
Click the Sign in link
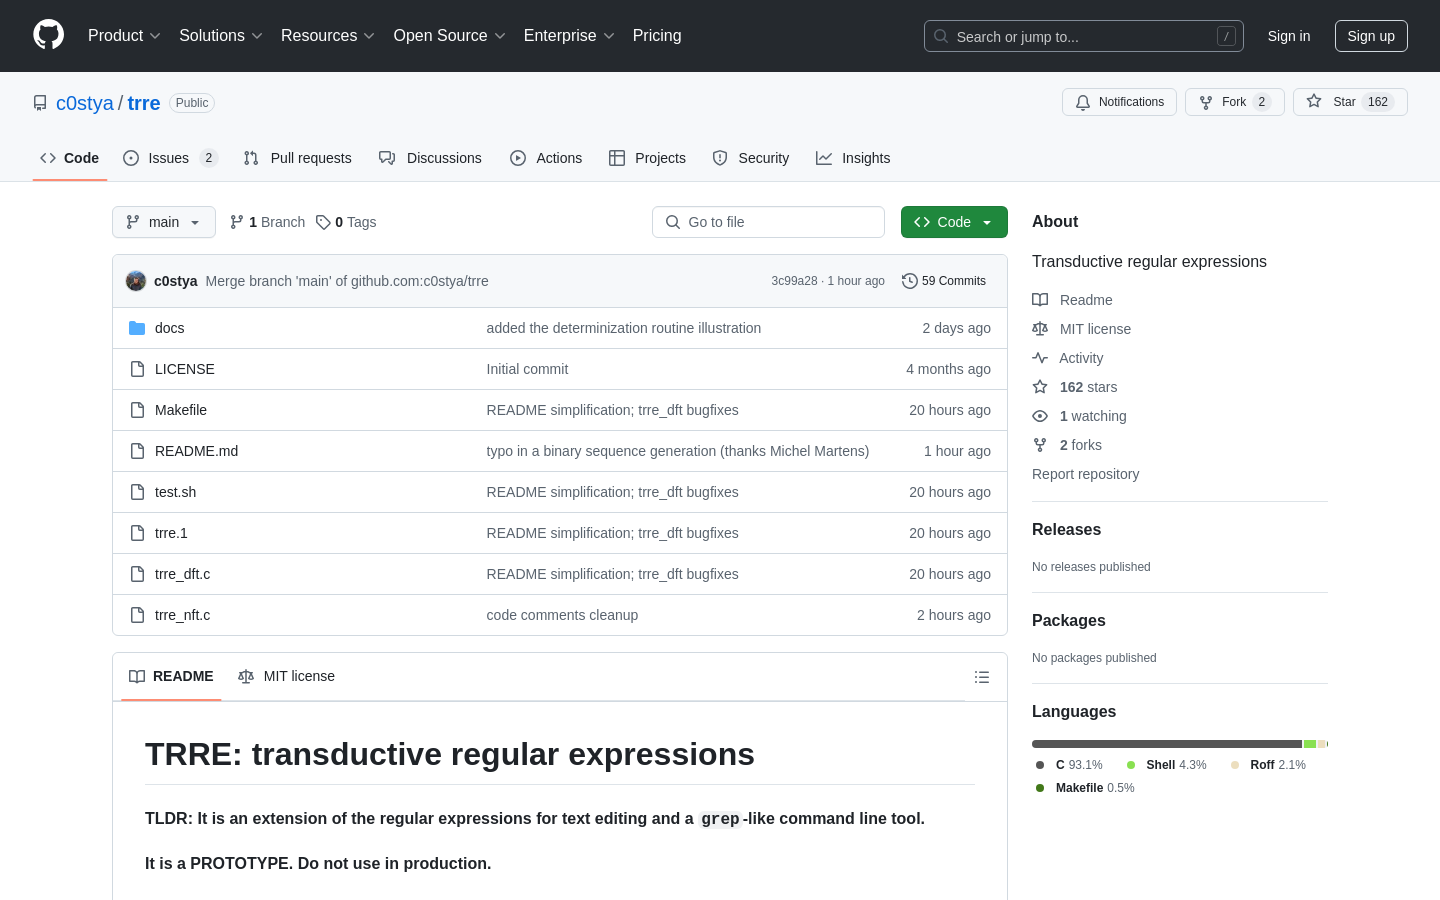click(1289, 36)
